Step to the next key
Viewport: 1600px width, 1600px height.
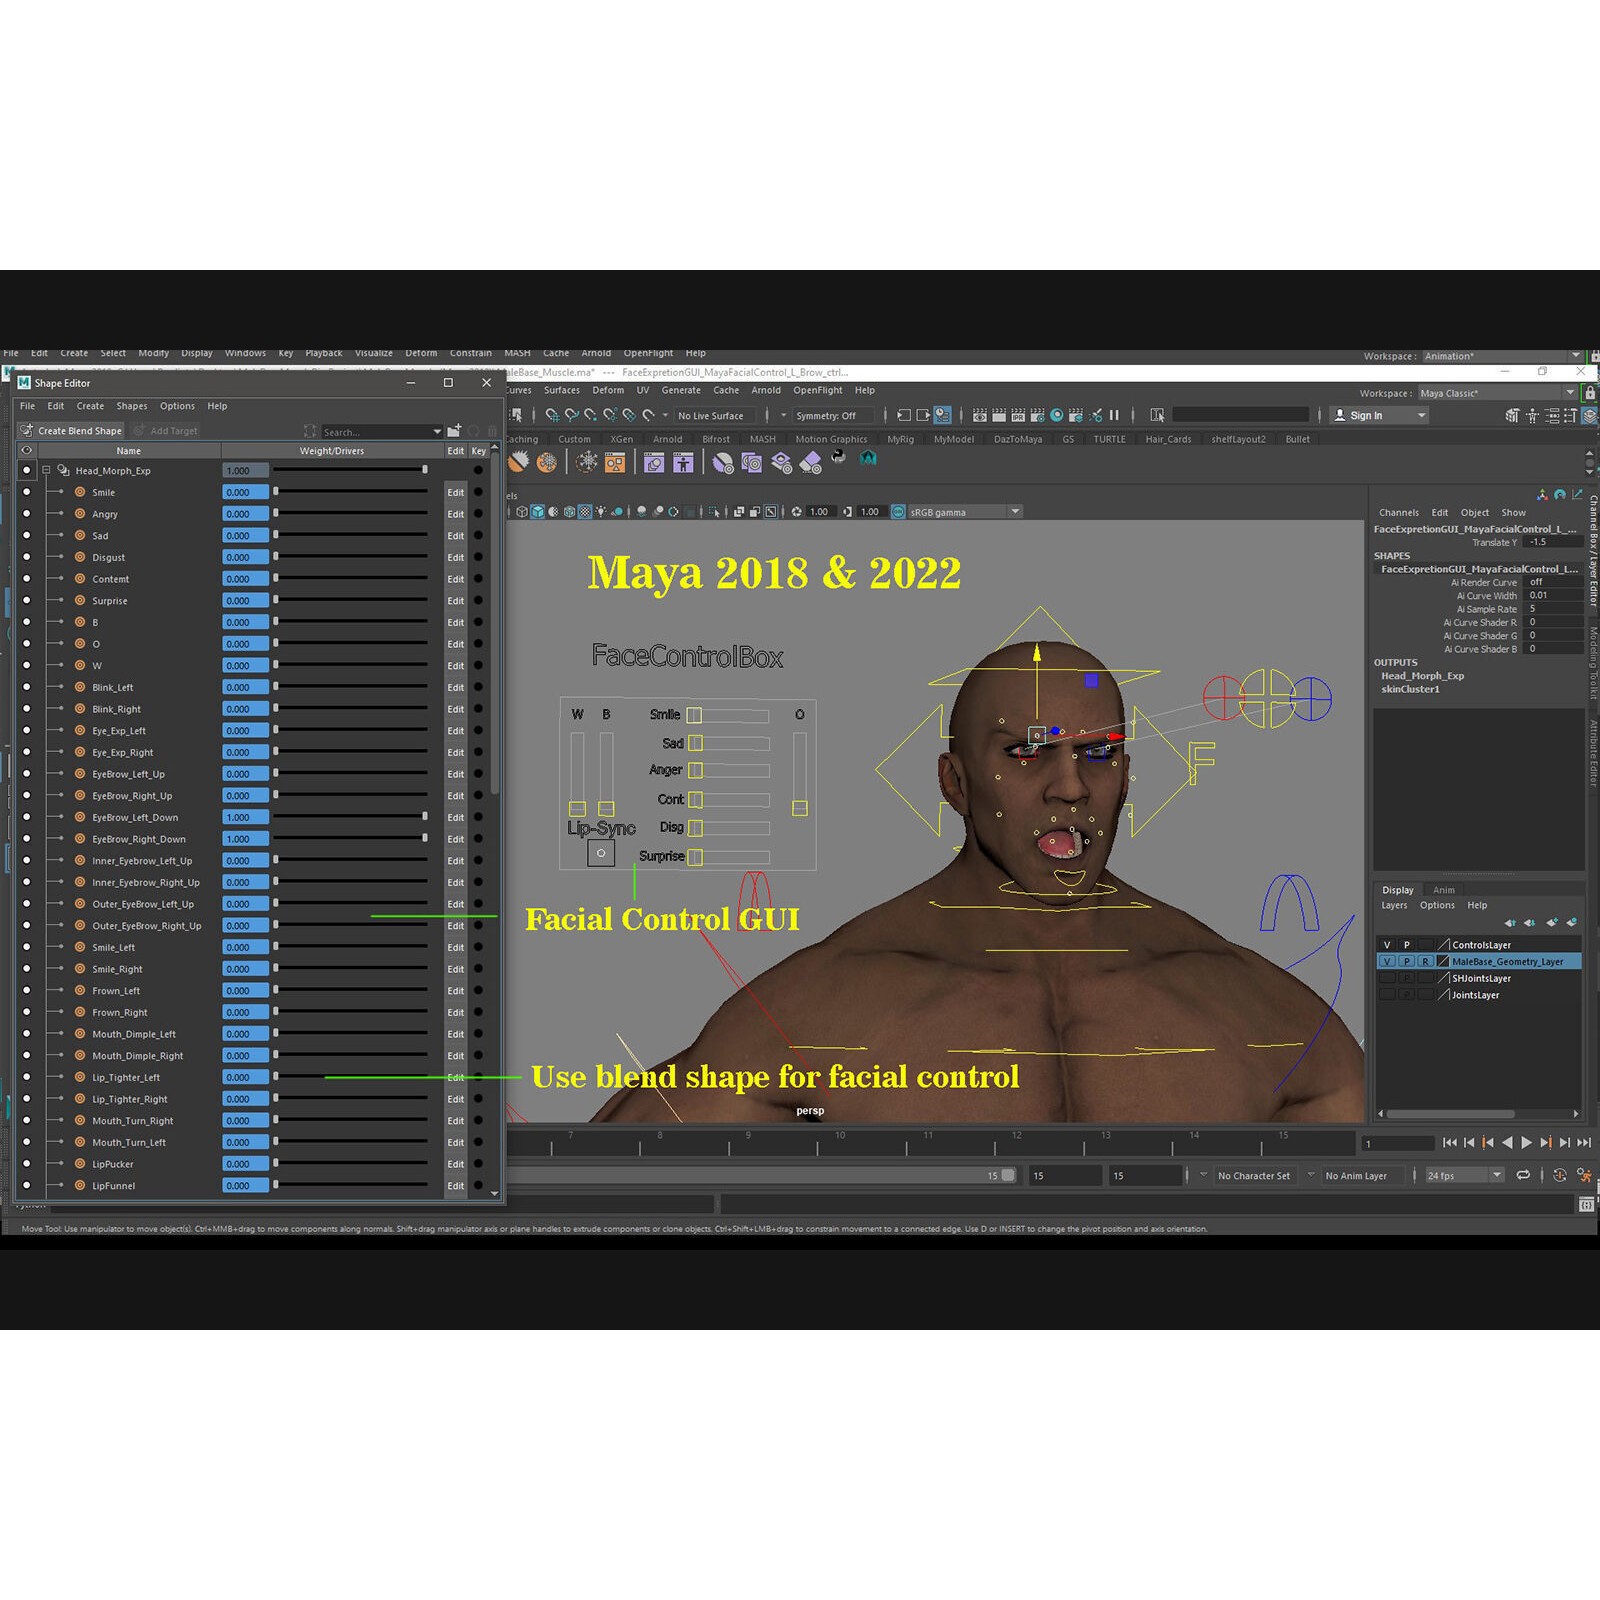[x=1546, y=1143]
